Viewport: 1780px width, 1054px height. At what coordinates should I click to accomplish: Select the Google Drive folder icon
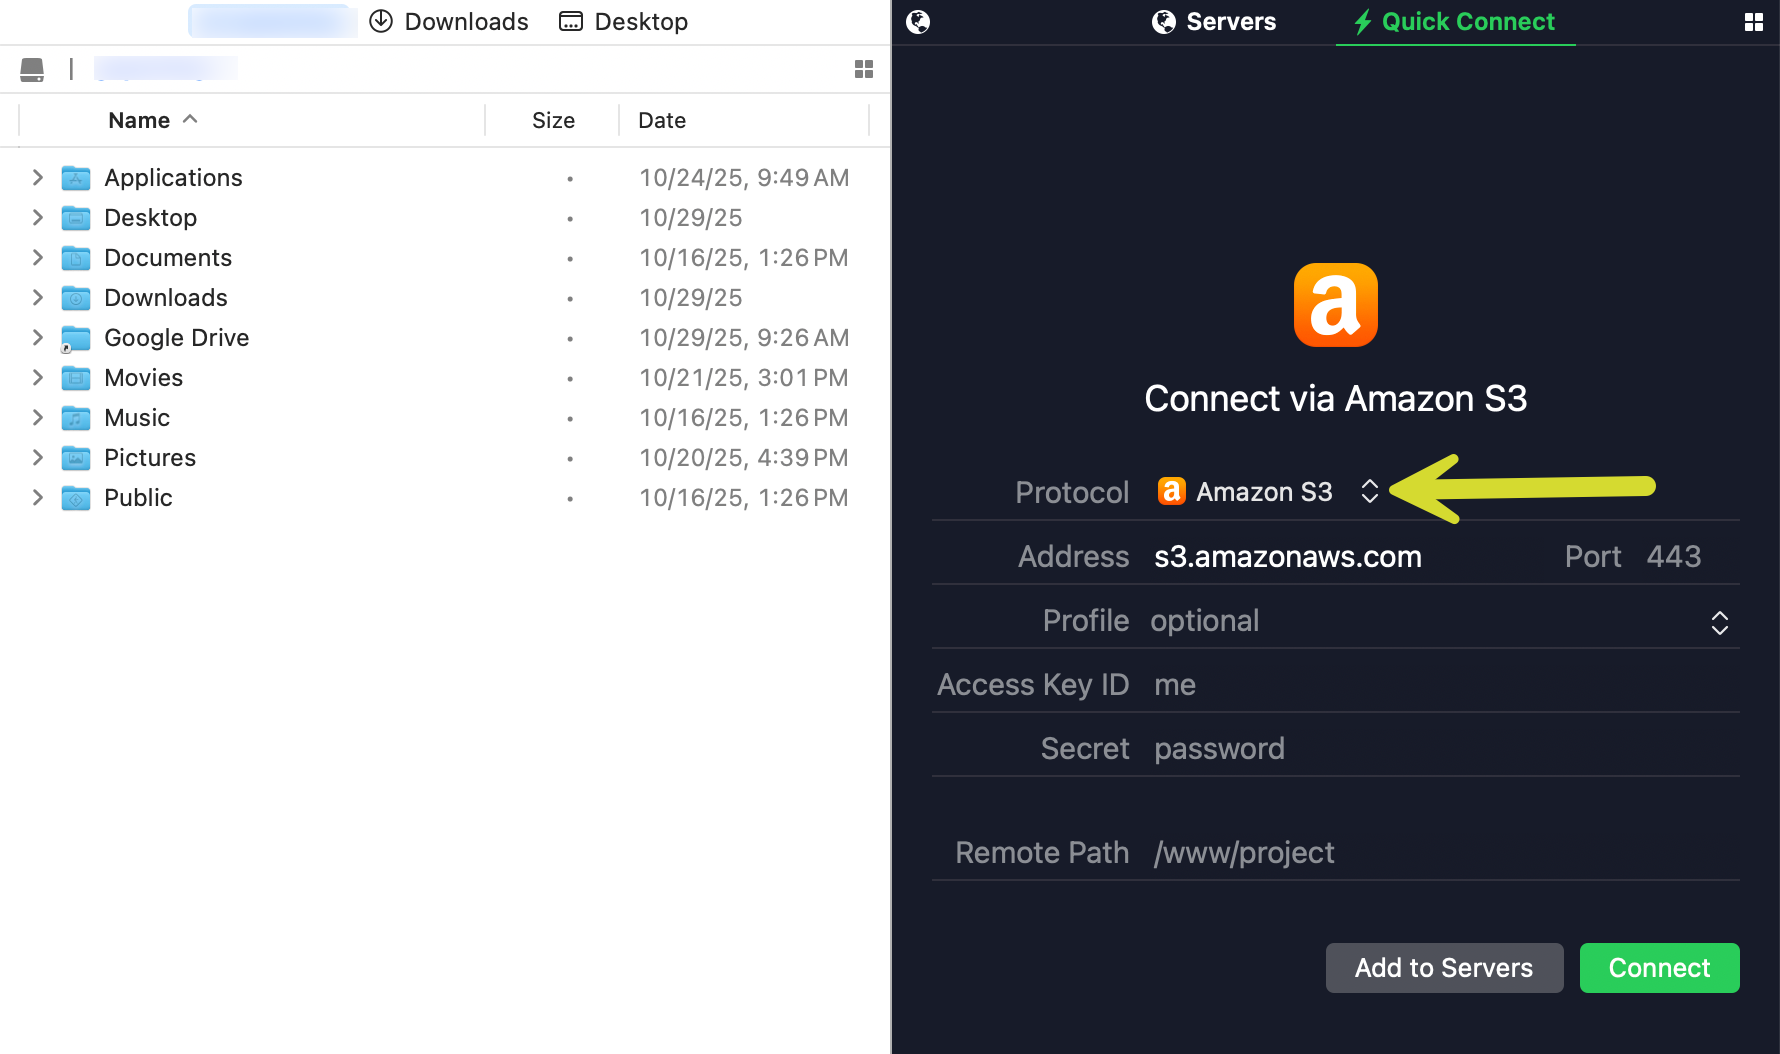tap(76, 338)
